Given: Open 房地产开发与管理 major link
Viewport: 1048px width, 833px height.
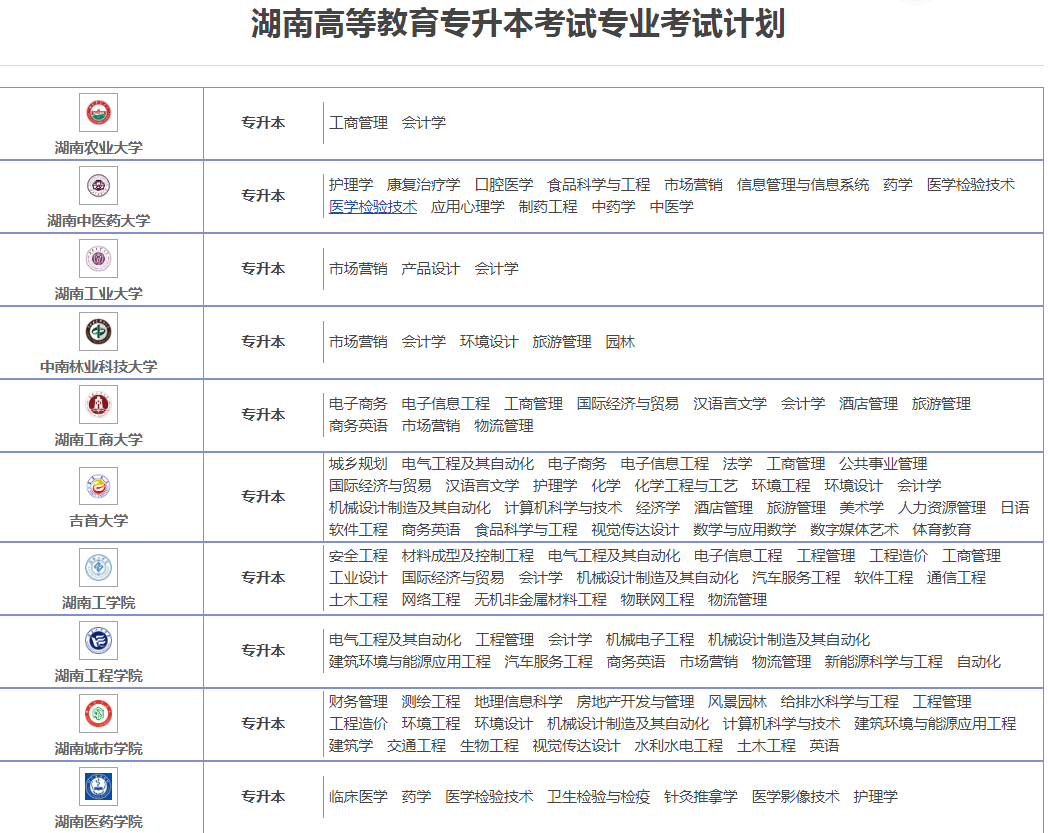Looking at the screenshot, I should tap(635, 703).
